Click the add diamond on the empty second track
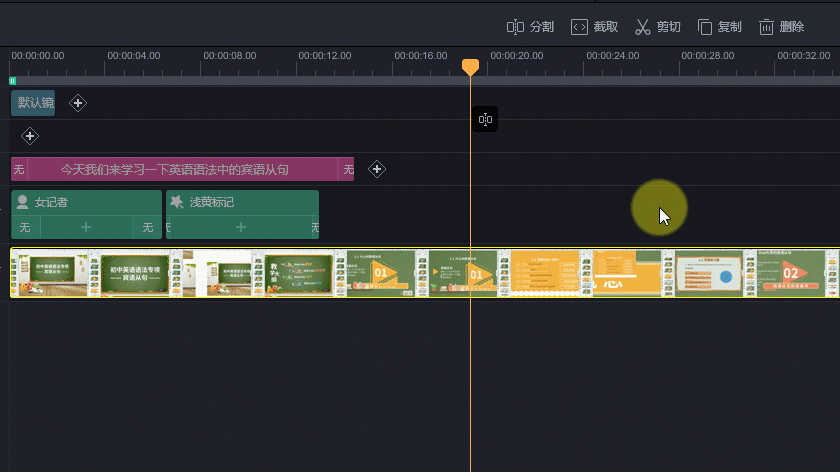The width and height of the screenshot is (840, 472). [30, 136]
